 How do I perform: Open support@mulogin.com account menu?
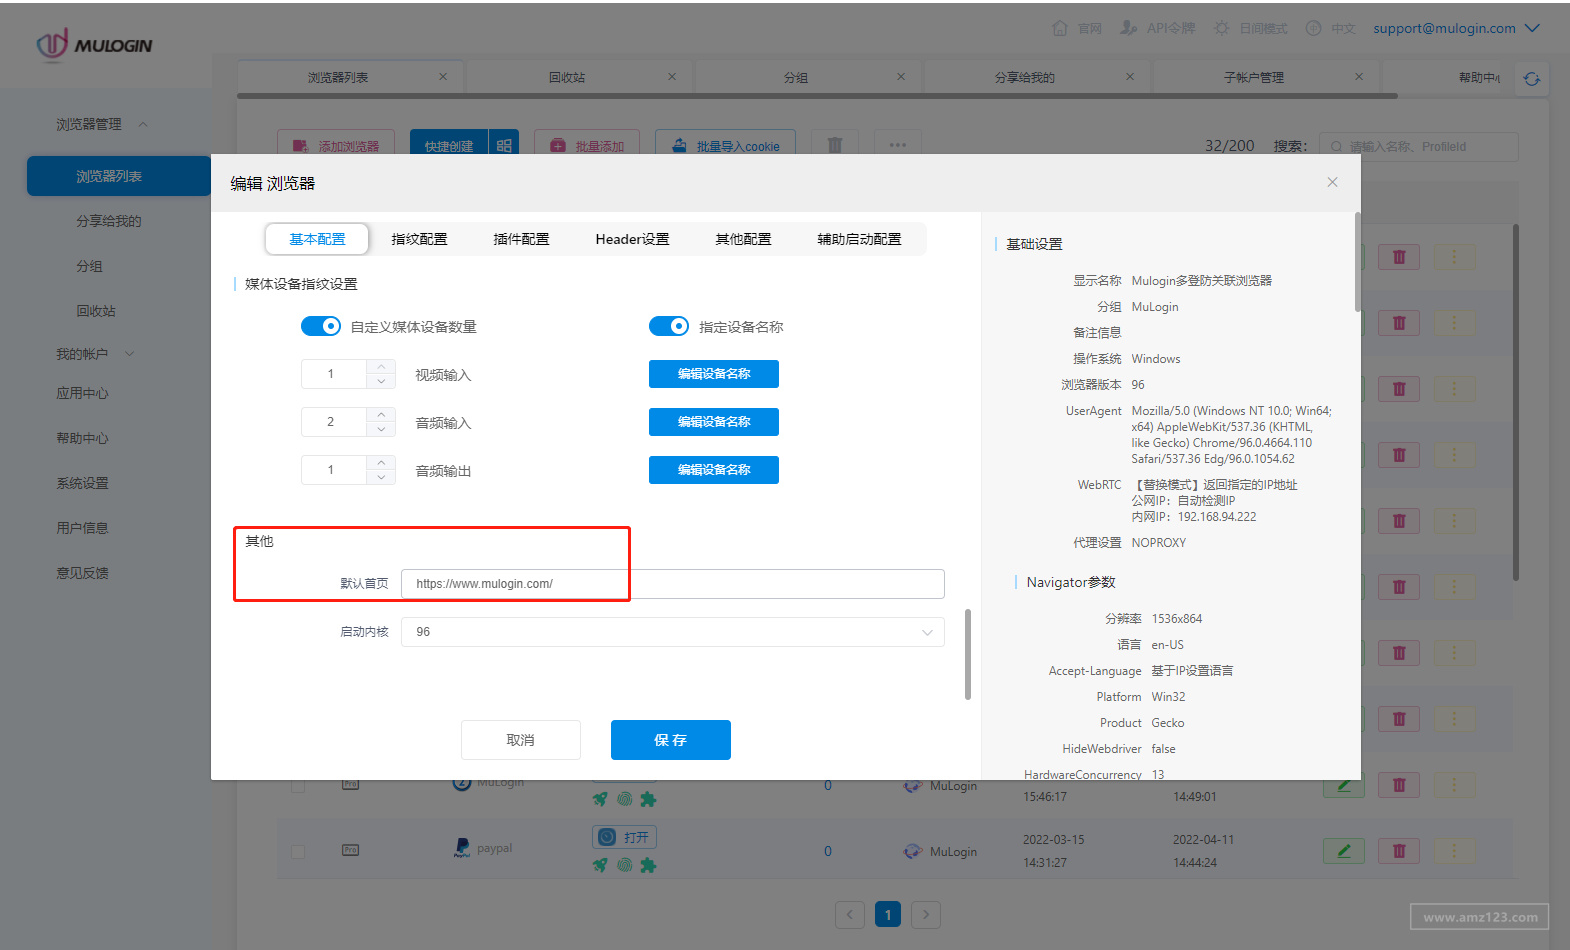pyautogui.click(x=1456, y=28)
